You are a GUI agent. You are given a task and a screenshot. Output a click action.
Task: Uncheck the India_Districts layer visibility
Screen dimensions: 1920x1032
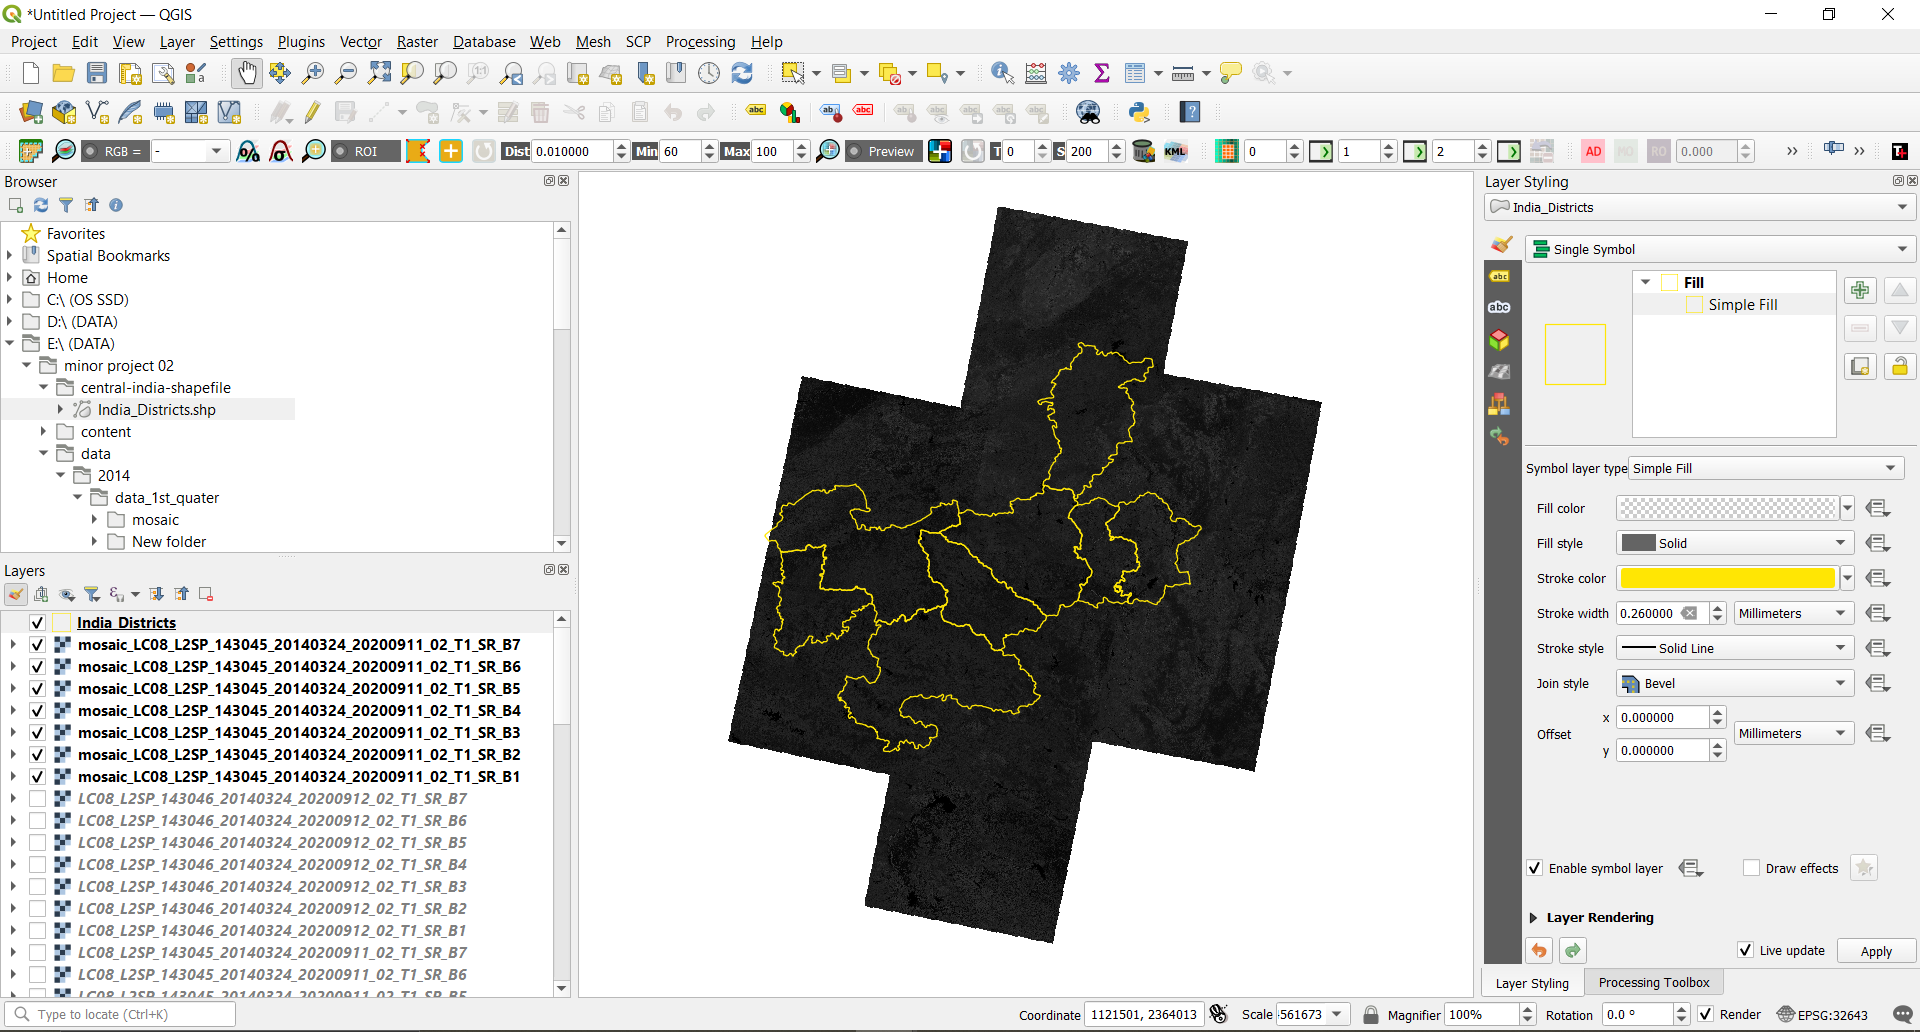click(37, 622)
